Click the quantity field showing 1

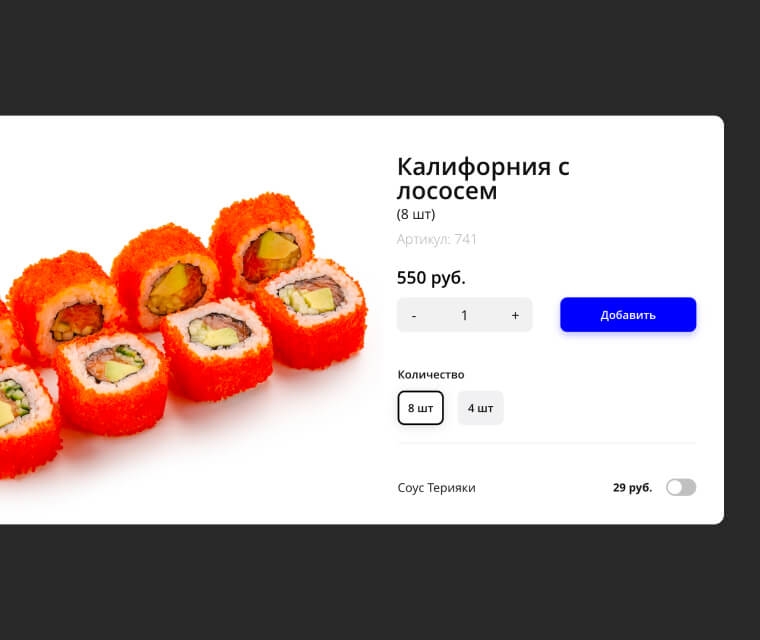coord(464,316)
